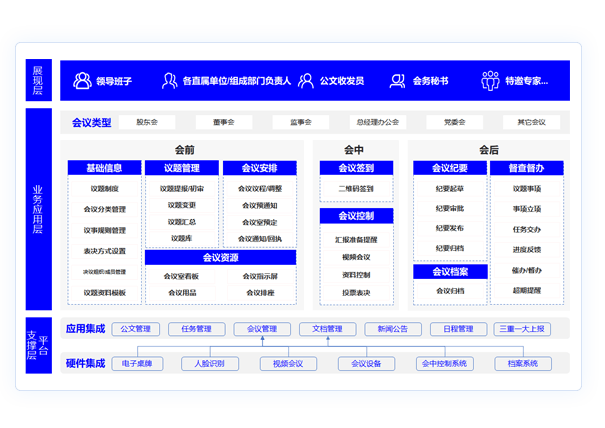Click the 会务秘书 person icon
This screenshot has height=428, width=605.
pyautogui.click(x=398, y=81)
